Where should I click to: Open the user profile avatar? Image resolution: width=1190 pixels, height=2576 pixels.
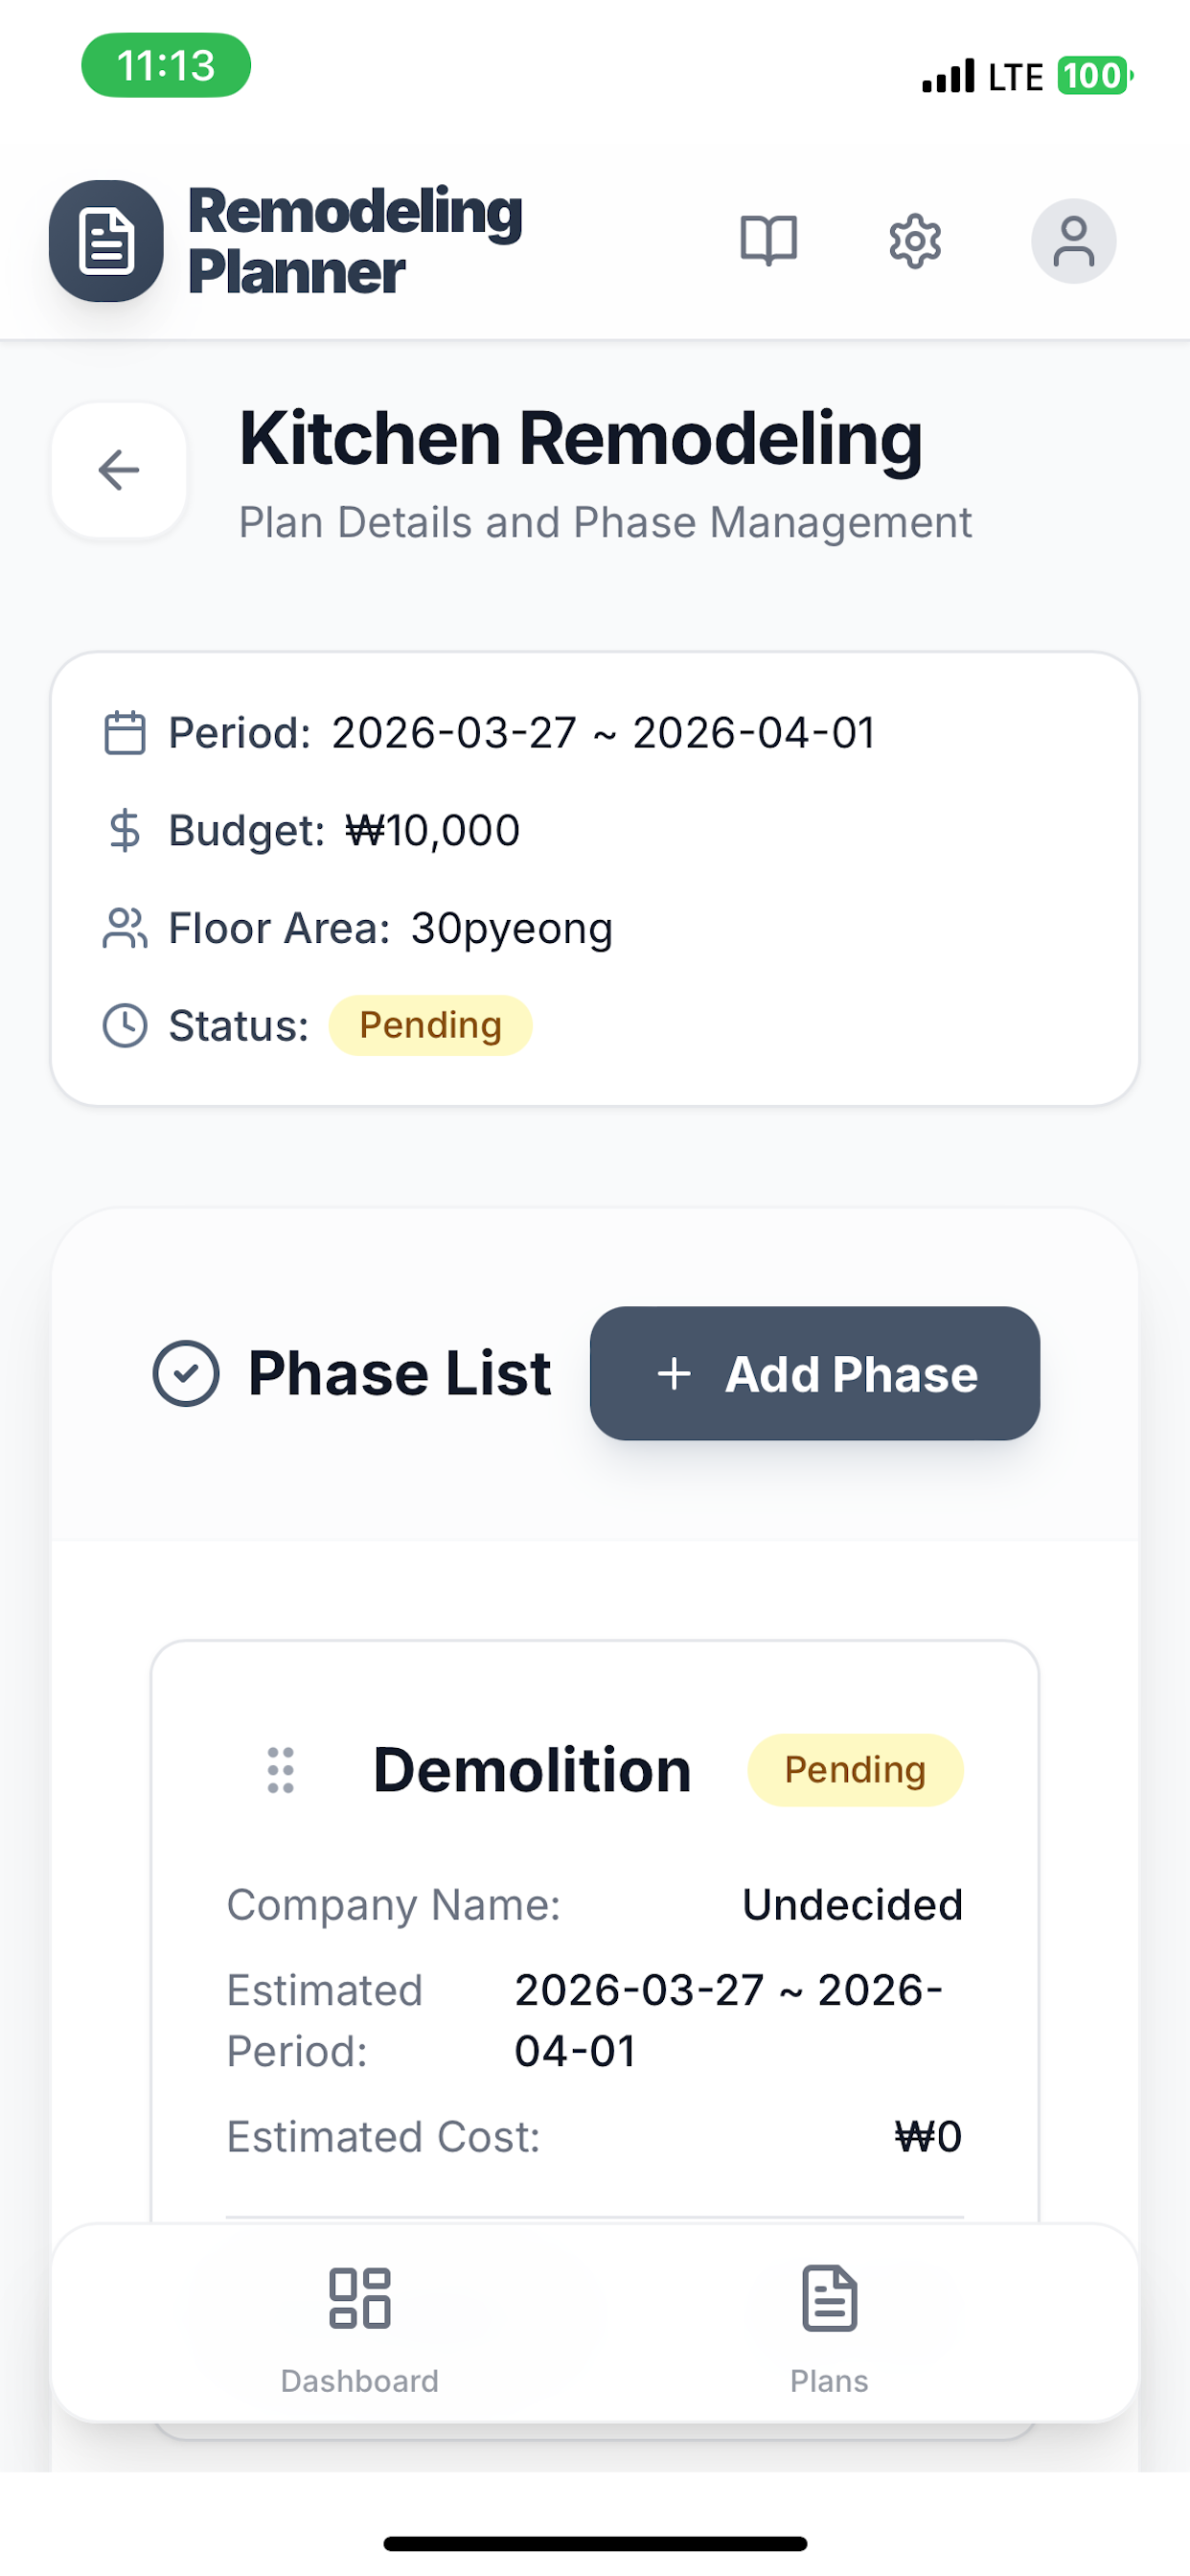pyautogui.click(x=1073, y=241)
